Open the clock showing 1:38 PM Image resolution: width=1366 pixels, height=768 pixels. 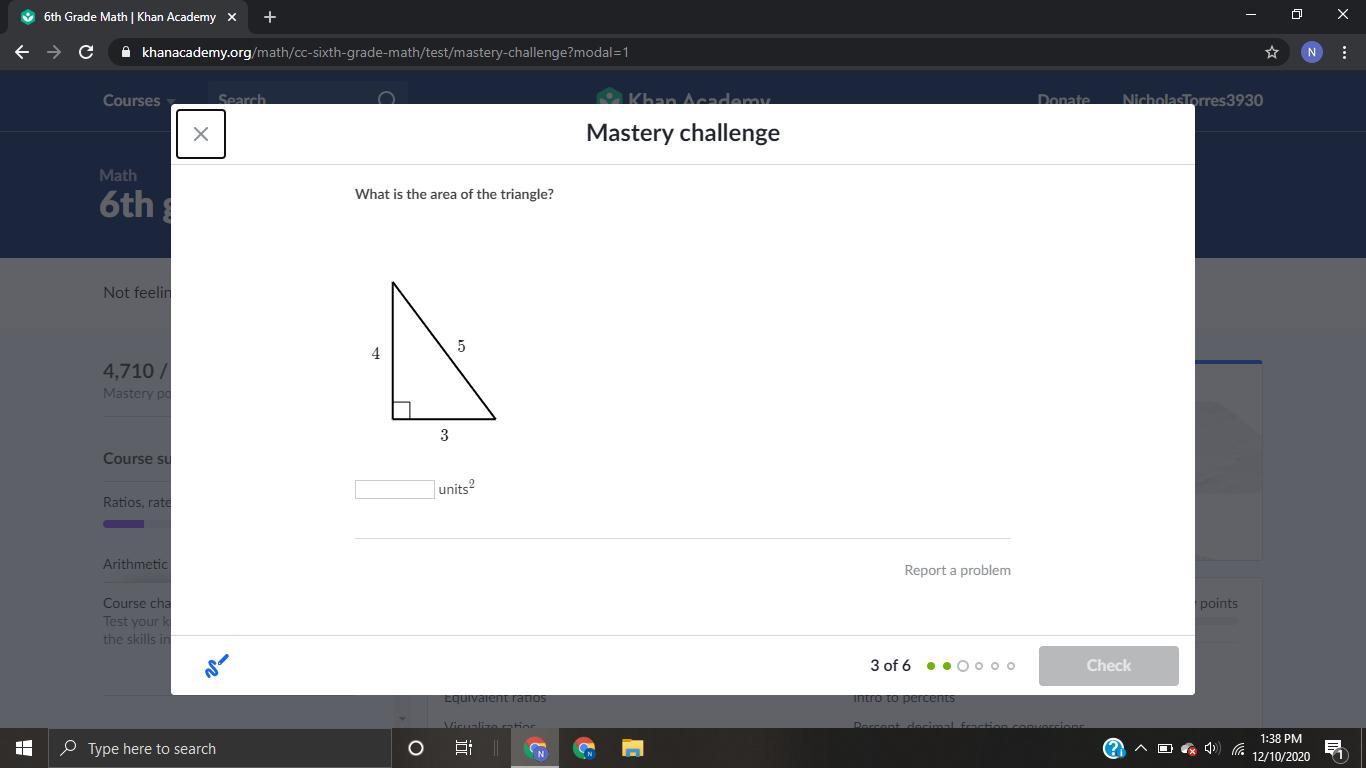[x=1280, y=748]
